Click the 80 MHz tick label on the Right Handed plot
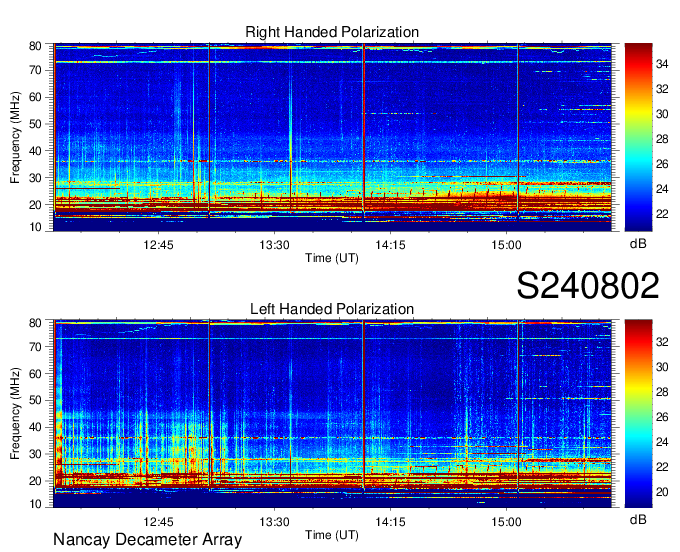The image size is (680, 552). 35,46
